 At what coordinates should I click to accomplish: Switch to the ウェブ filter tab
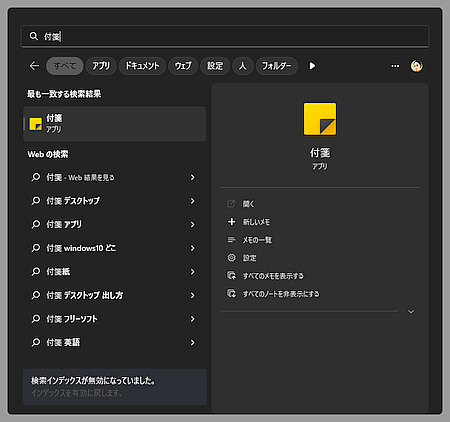tap(183, 66)
